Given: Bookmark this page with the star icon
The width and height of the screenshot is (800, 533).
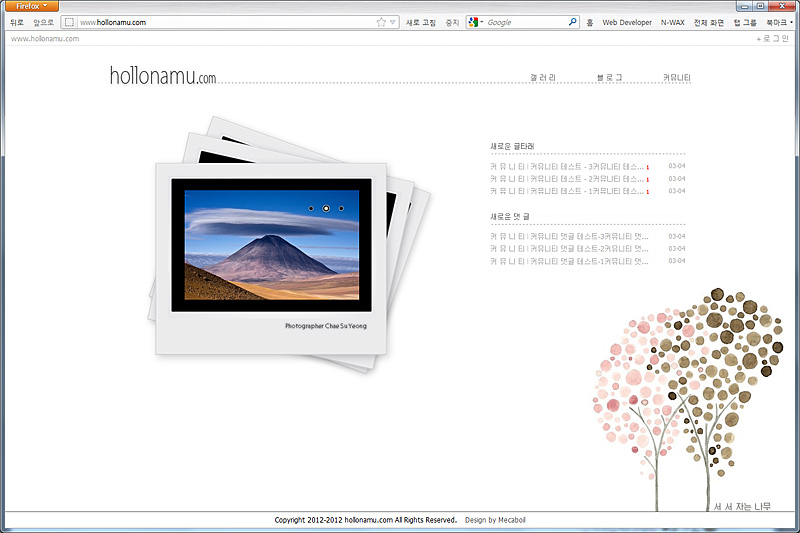Looking at the screenshot, I should pyautogui.click(x=381, y=22).
